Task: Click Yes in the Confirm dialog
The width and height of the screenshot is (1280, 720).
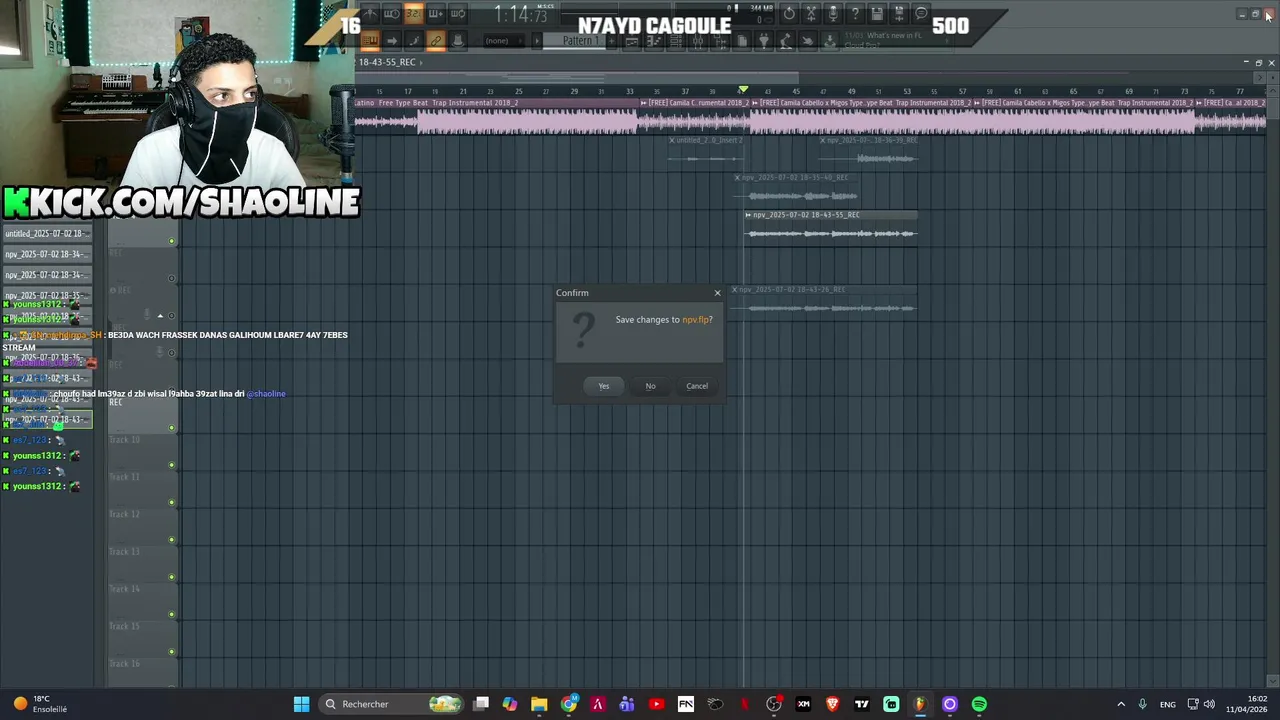Action: point(603,386)
